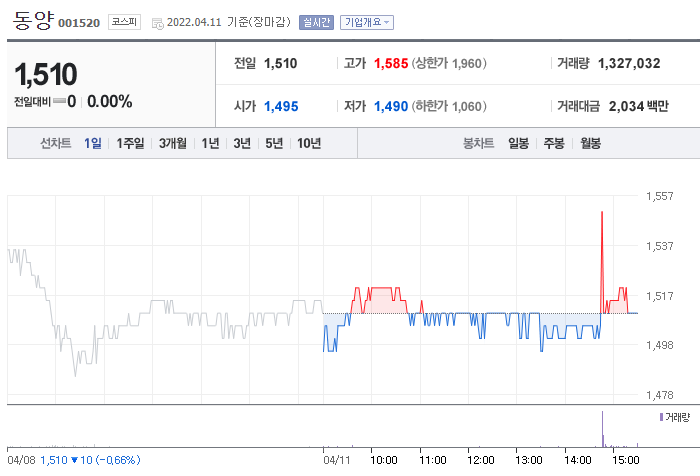Select the 5년 line chart tab

coord(274,143)
